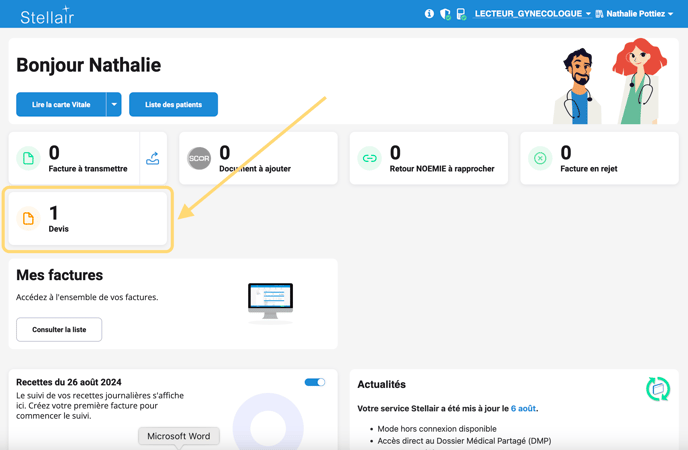This screenshot has width=688, height=450.
Task: Click the computer illustration in Mes factures
Action: coord(270,301)
